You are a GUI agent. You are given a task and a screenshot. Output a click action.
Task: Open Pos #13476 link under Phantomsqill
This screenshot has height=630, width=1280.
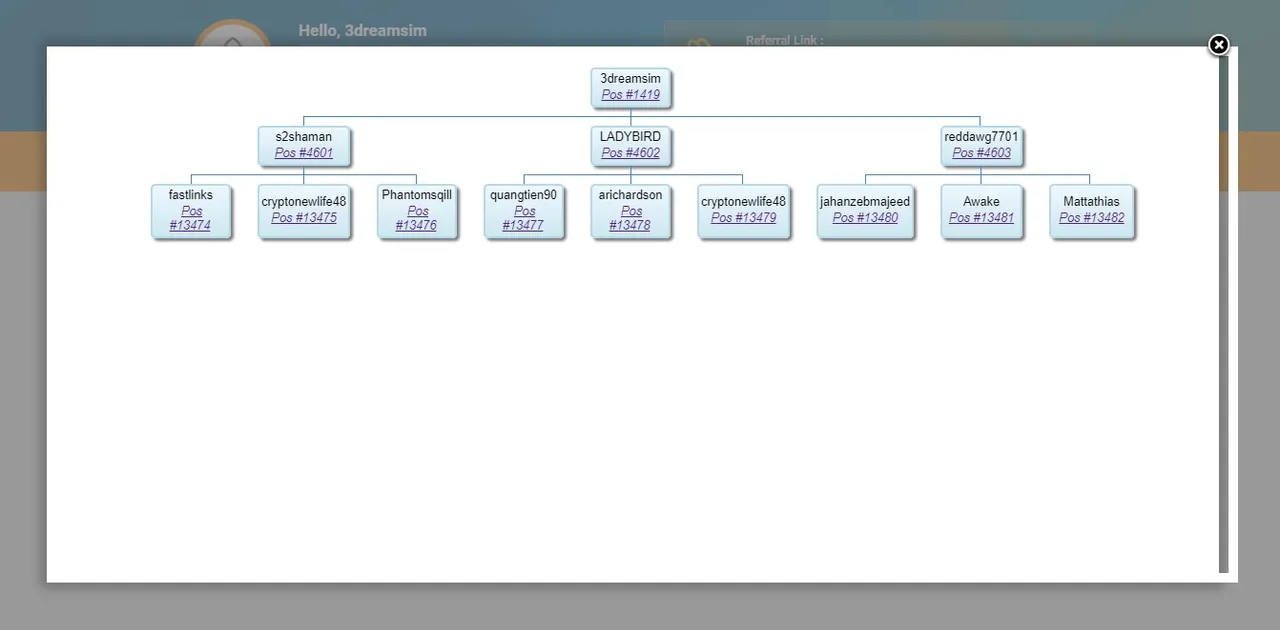click(417, 218)
